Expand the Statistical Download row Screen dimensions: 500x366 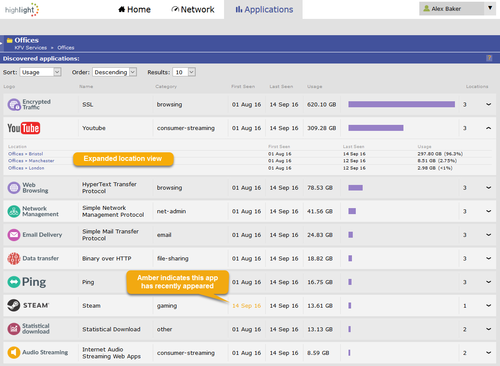pyautogui.click(x=489, y=329)
